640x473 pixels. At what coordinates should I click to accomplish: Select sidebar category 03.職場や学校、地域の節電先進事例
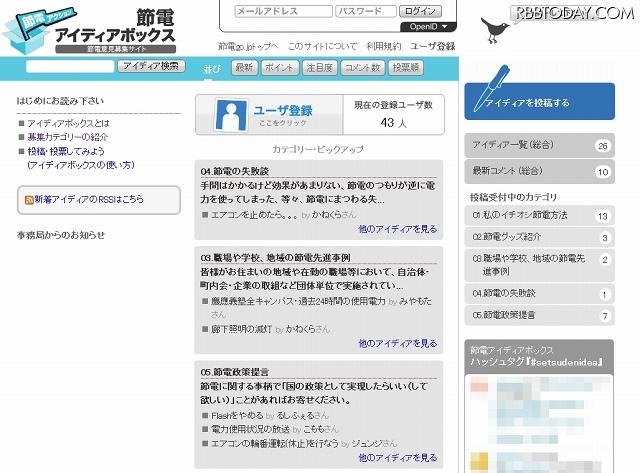[x=539, y=265]
